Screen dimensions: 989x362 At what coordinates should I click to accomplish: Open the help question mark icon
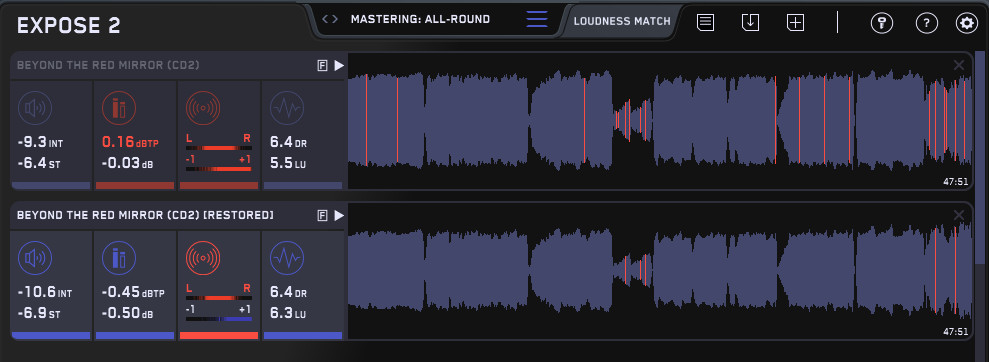coord(926,23)
